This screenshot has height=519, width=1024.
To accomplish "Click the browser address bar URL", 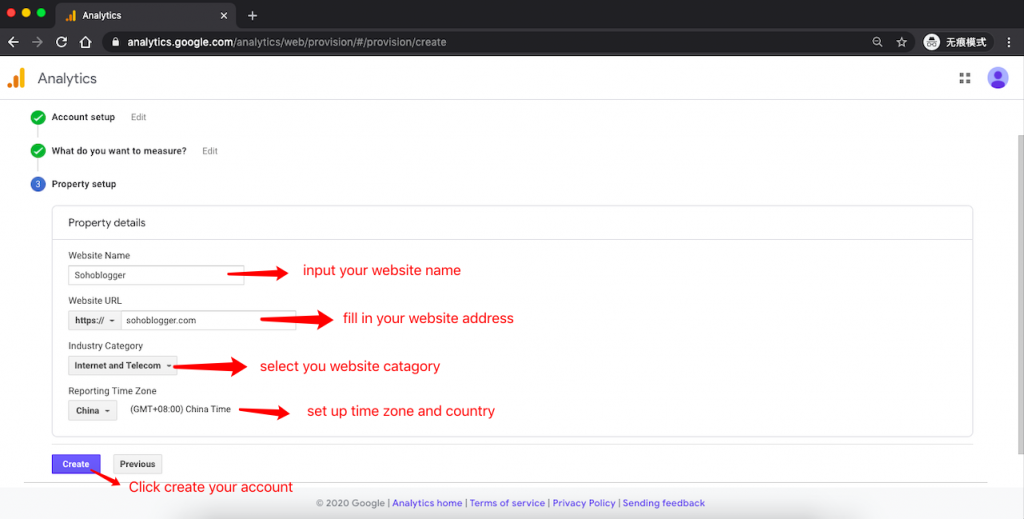I will 287,42.
